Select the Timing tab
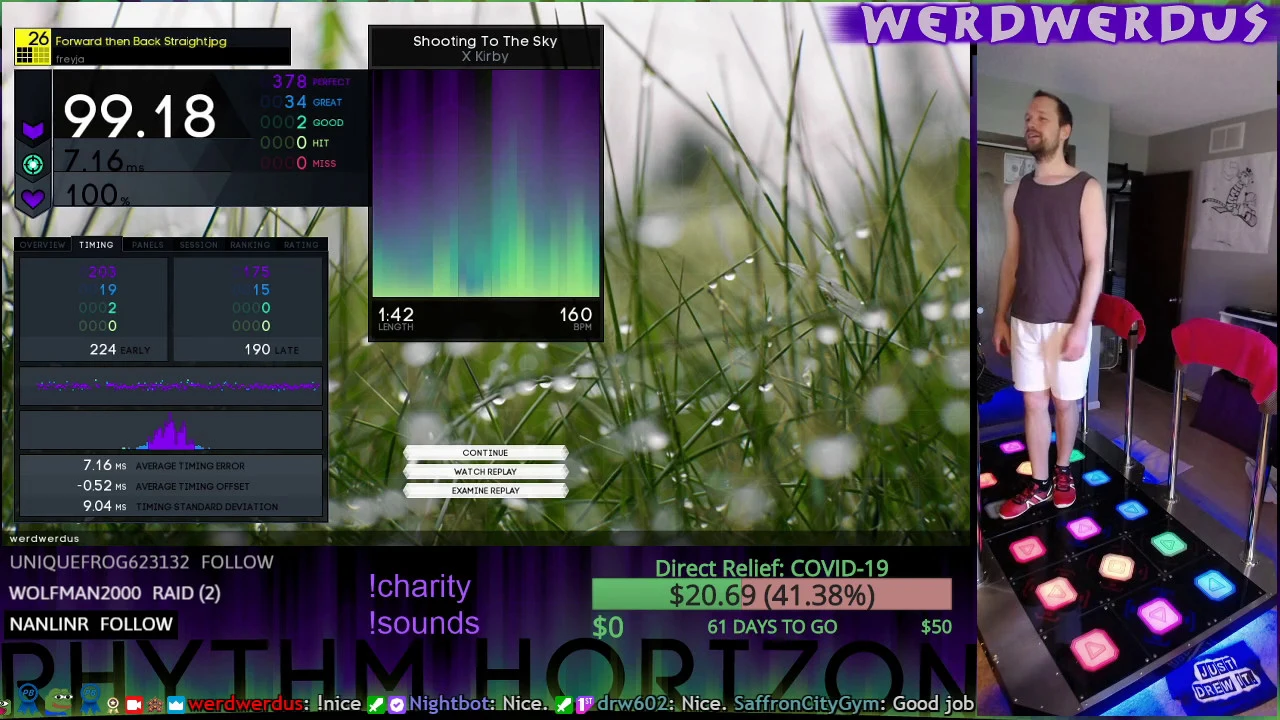Viewport: 1280px width, 720px height. pyautogui.click(x=96, y=245)
